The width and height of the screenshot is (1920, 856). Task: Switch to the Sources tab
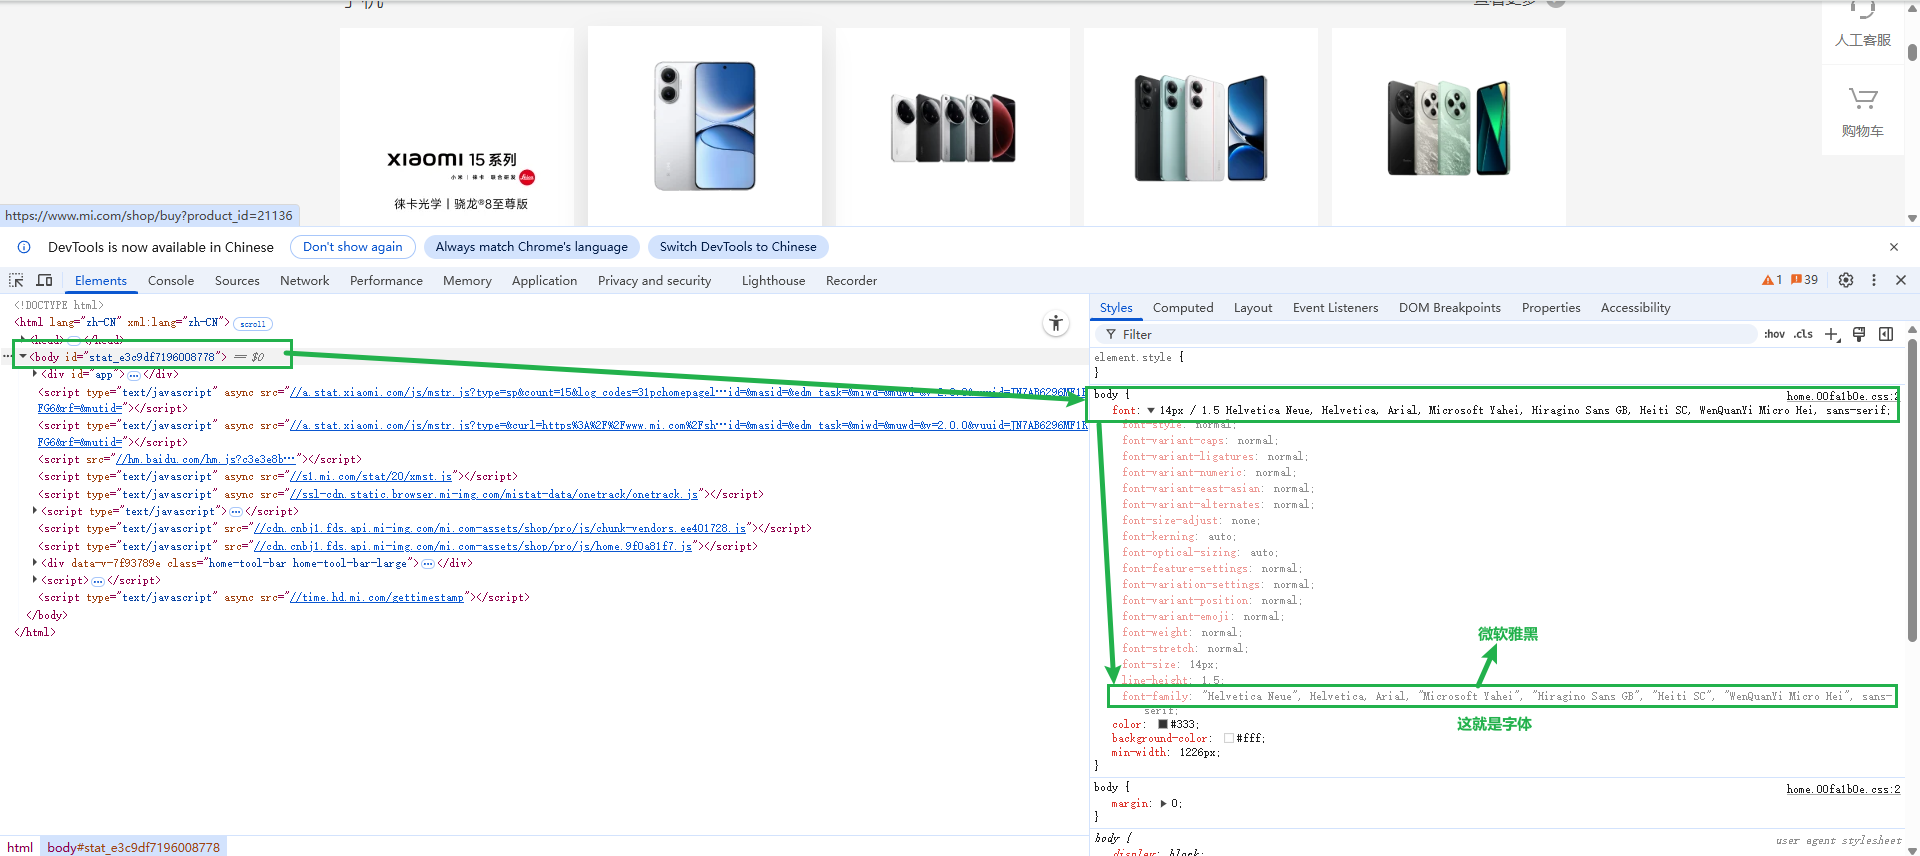pos(237,281)
